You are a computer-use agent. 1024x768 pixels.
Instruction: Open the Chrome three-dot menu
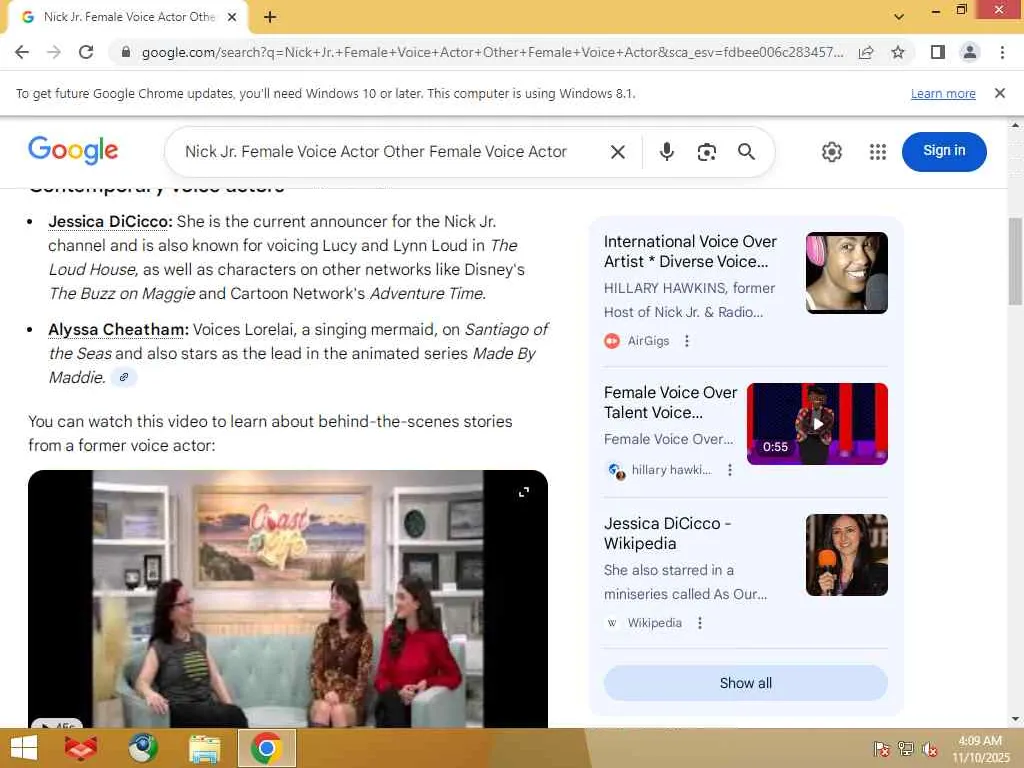tap(1002, 52)
